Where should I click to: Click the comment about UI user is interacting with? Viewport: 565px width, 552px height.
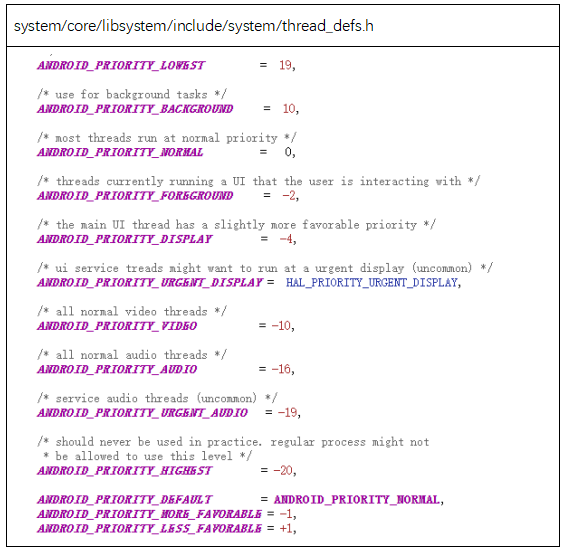coord(259,181)
